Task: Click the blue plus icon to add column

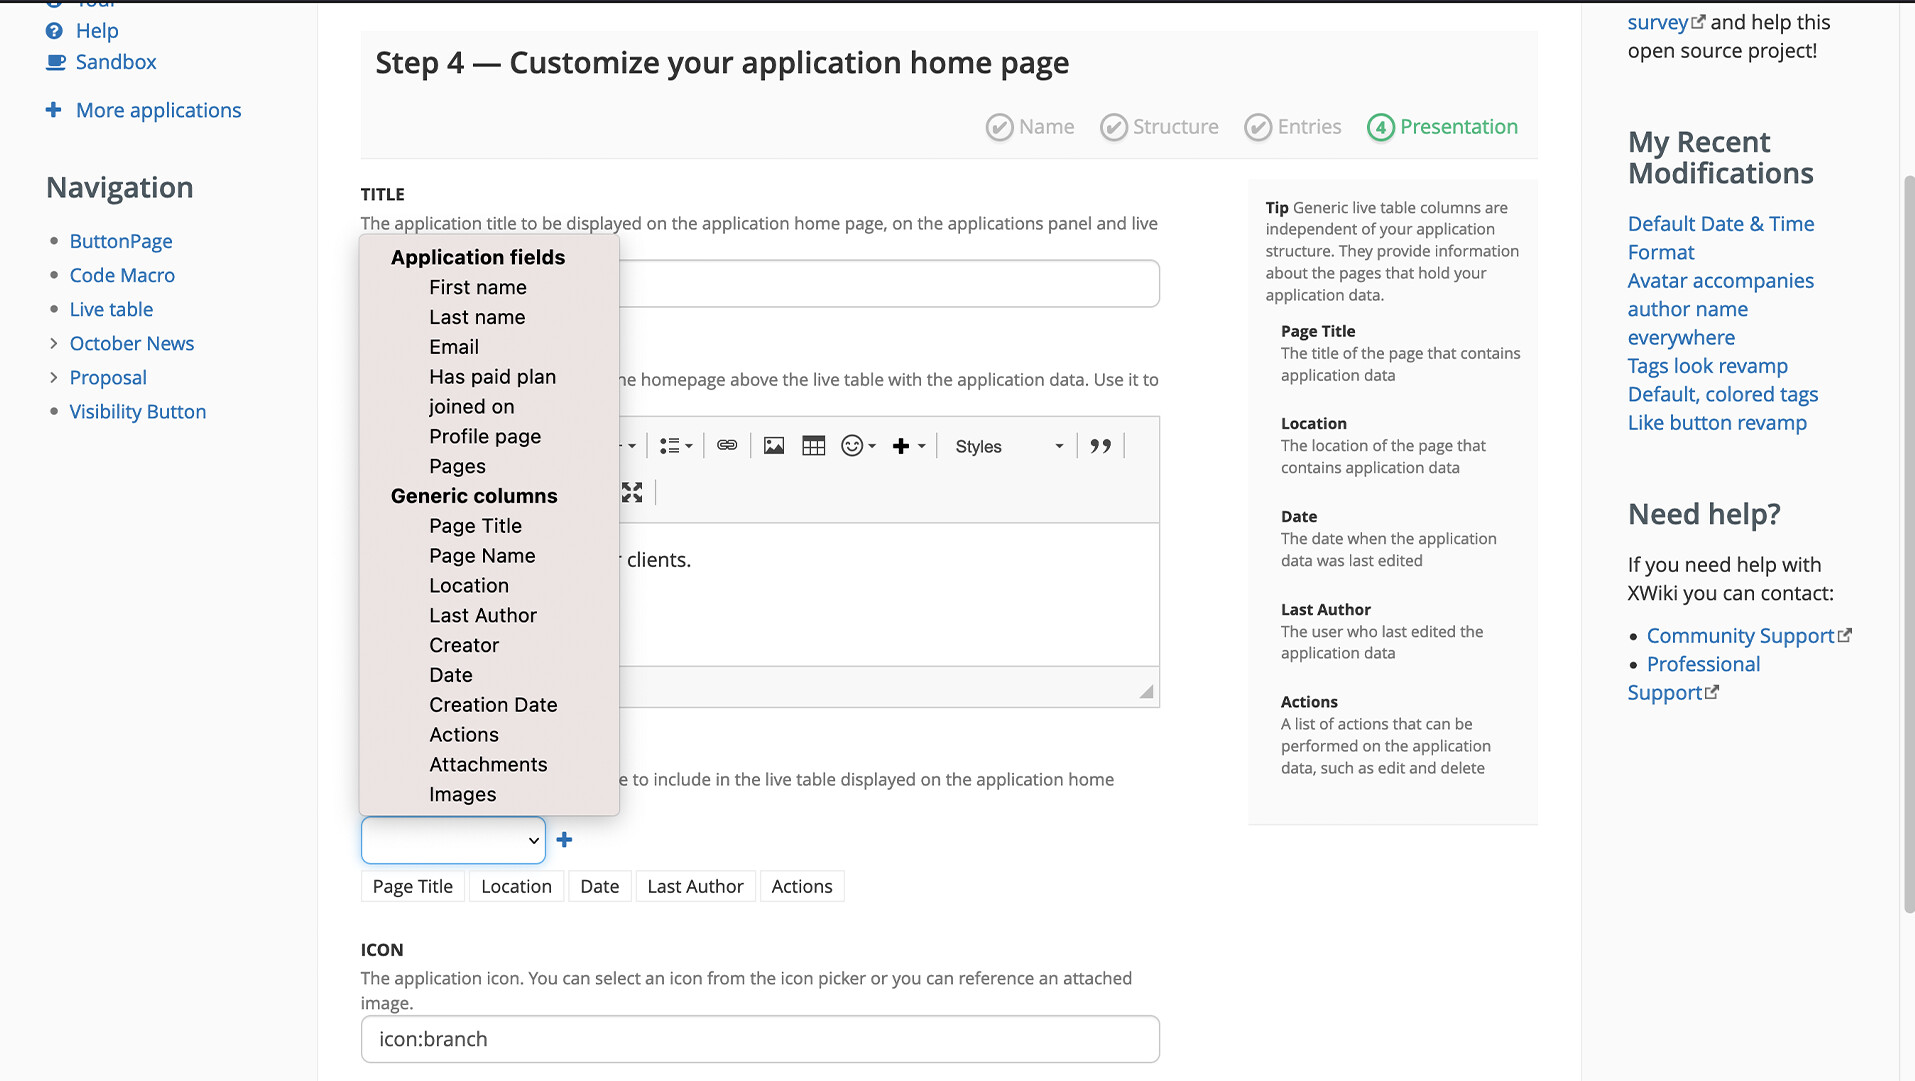Action: coord(564,840)
